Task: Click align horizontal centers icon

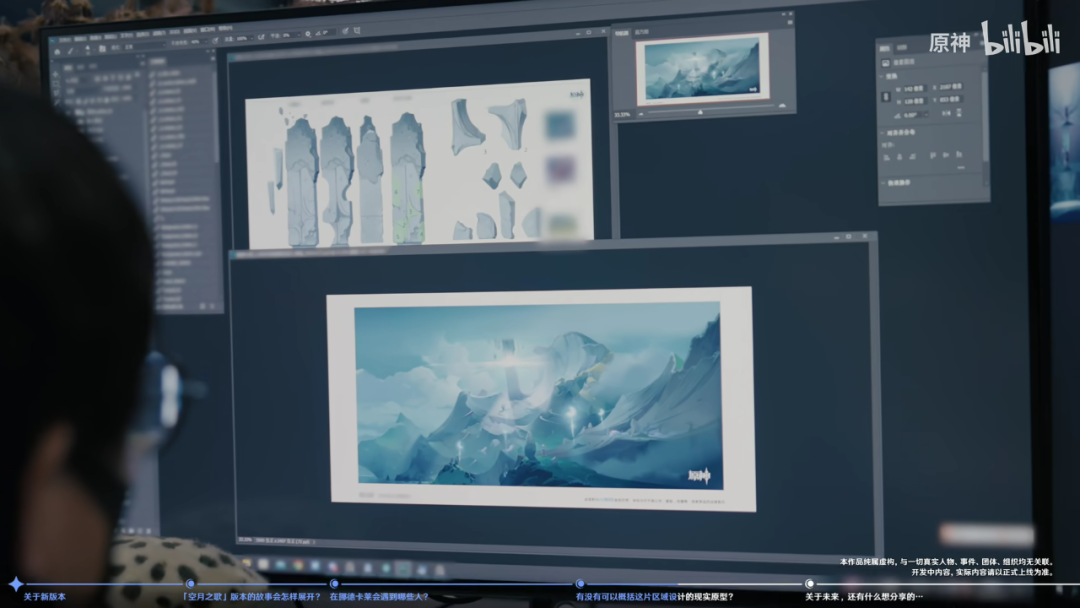Action: (900, 157)
